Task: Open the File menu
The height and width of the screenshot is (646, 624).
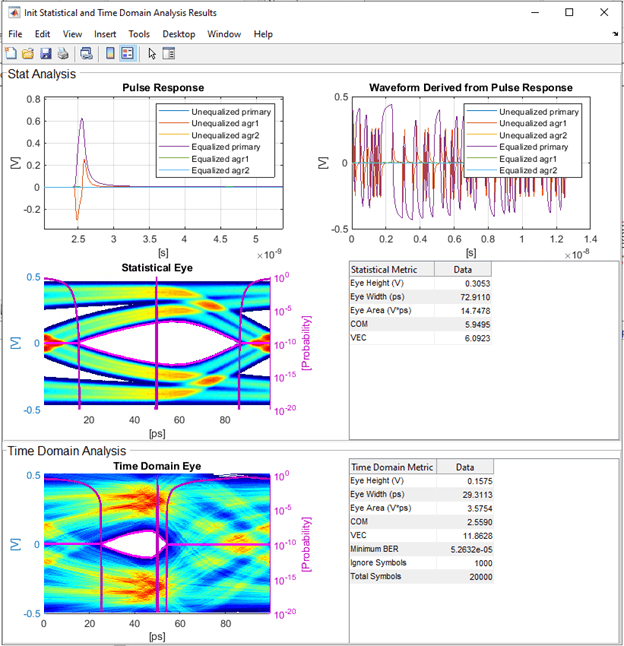Action: click(x=15, y=34)
